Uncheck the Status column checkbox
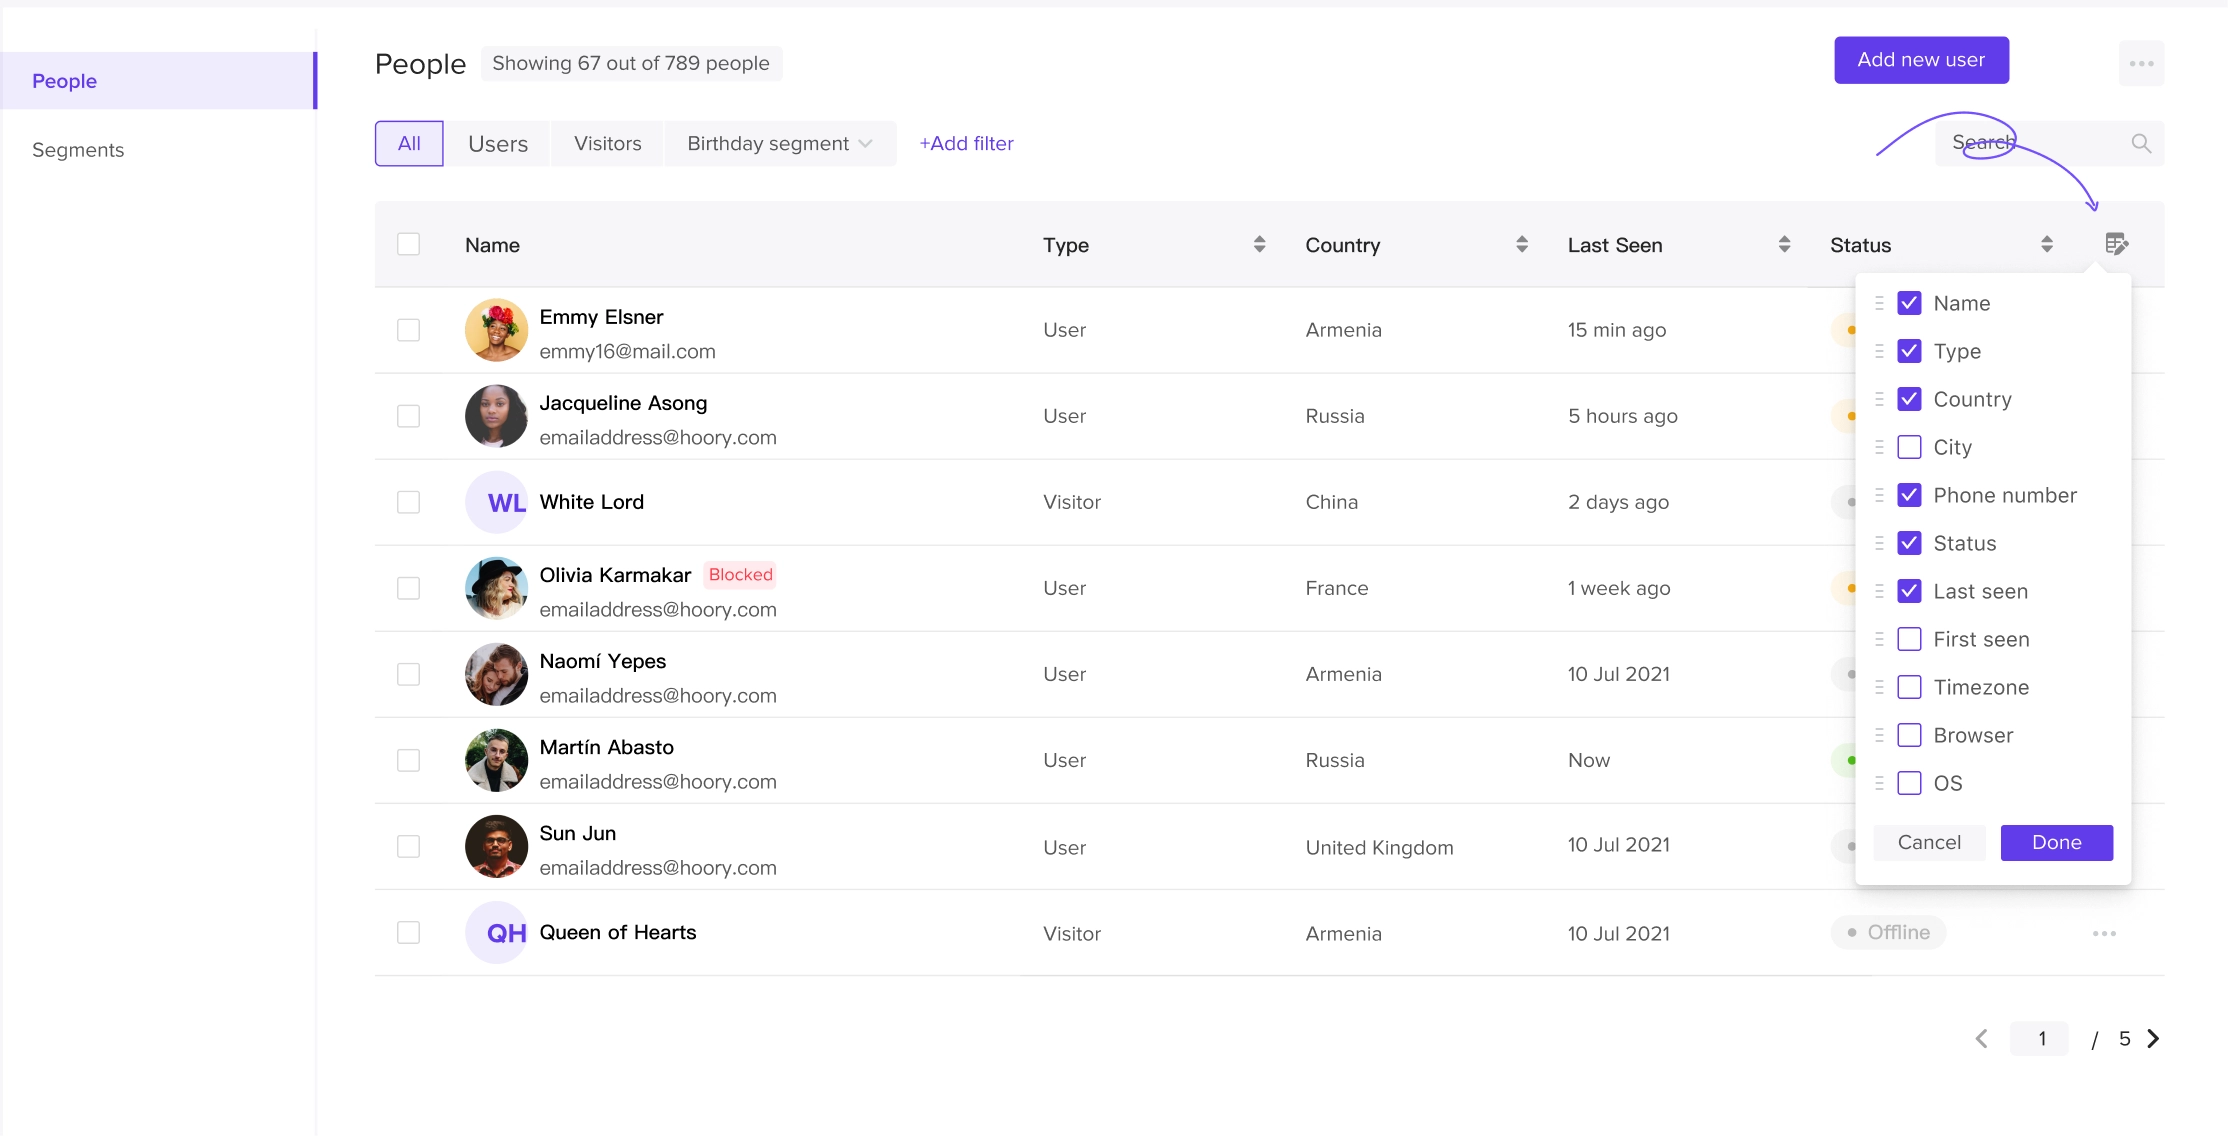Image resolution: width=2228 pixels, height=1136 pixels. 1909,543
